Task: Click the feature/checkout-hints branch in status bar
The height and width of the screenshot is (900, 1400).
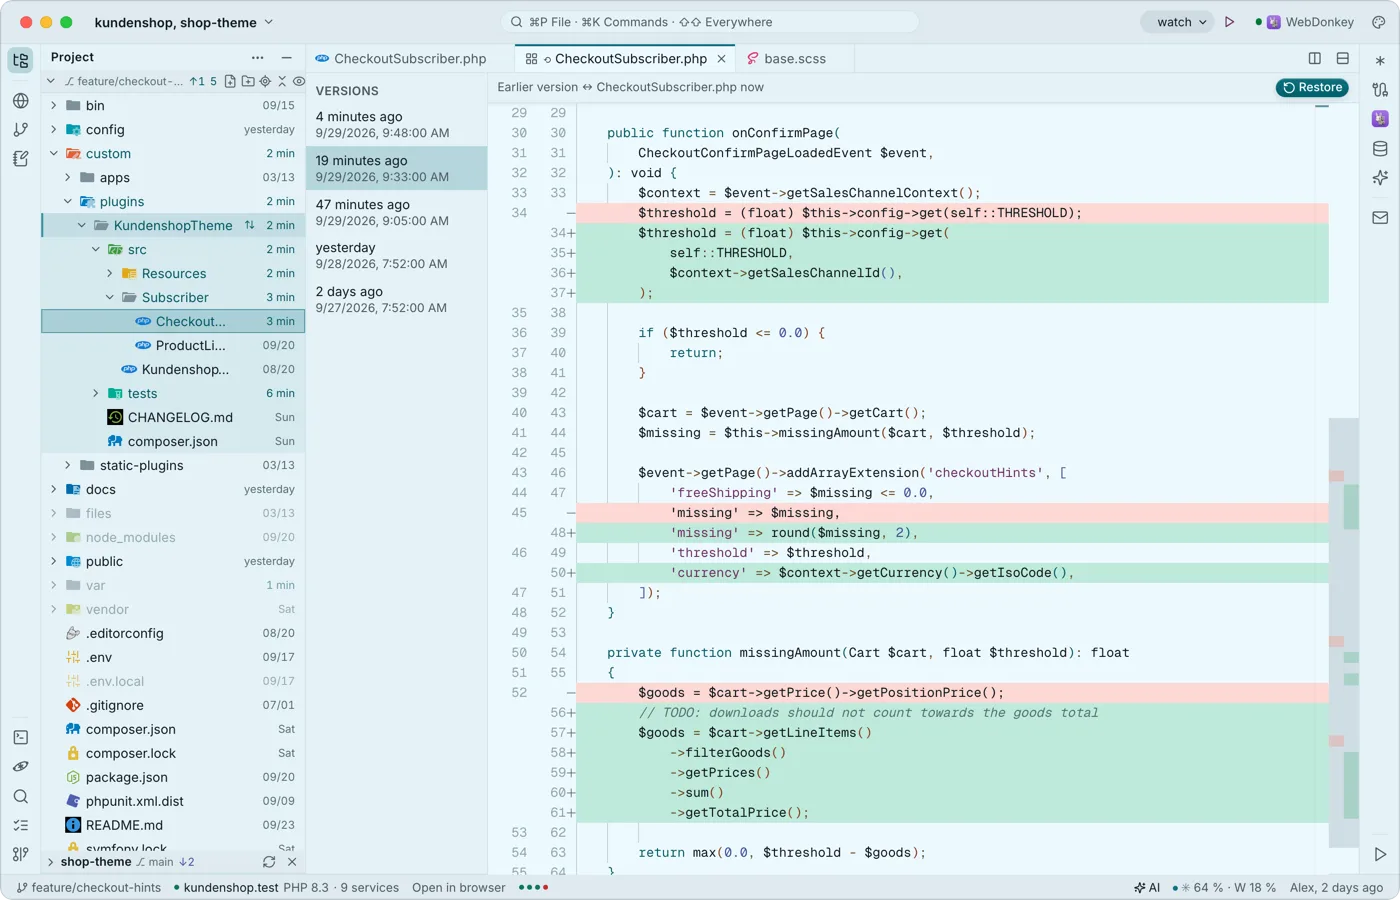Action: pyautogui.click(x=89, y=887)
